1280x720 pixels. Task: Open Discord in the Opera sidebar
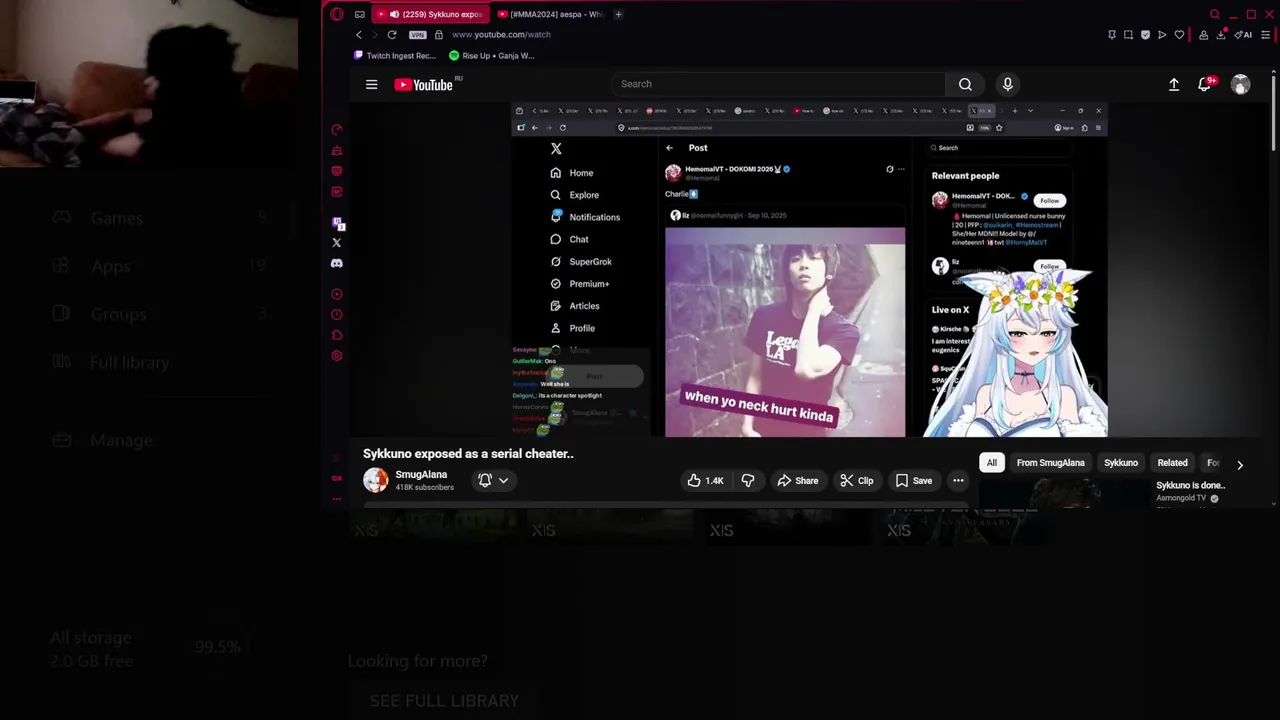pos(337,264)
